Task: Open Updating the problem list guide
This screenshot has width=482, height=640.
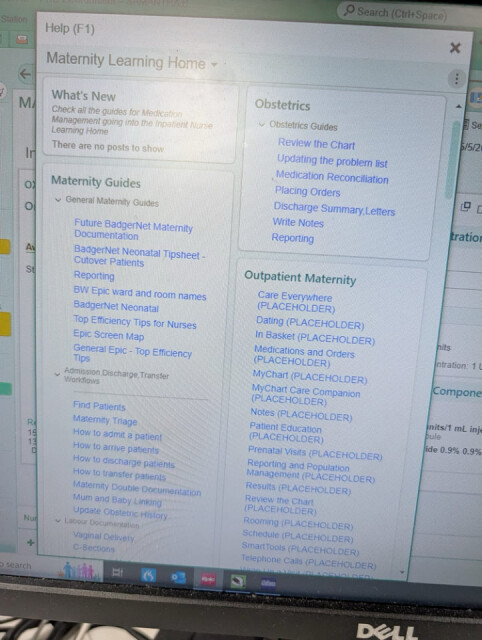Action: [x=332, y=161]
